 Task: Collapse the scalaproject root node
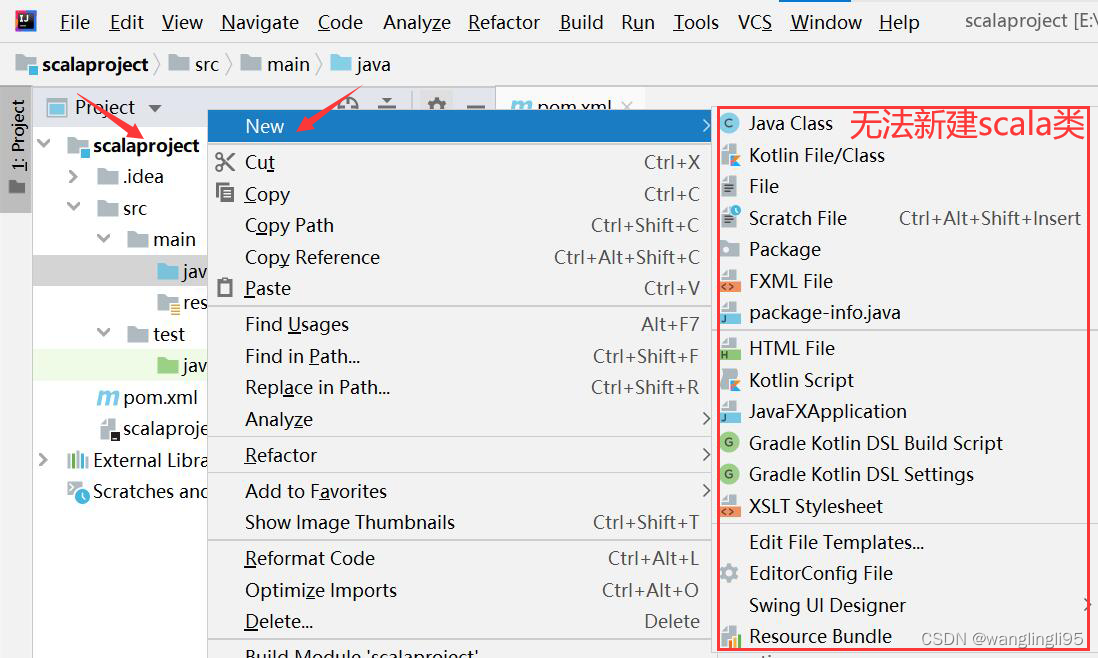coord(43,144)
